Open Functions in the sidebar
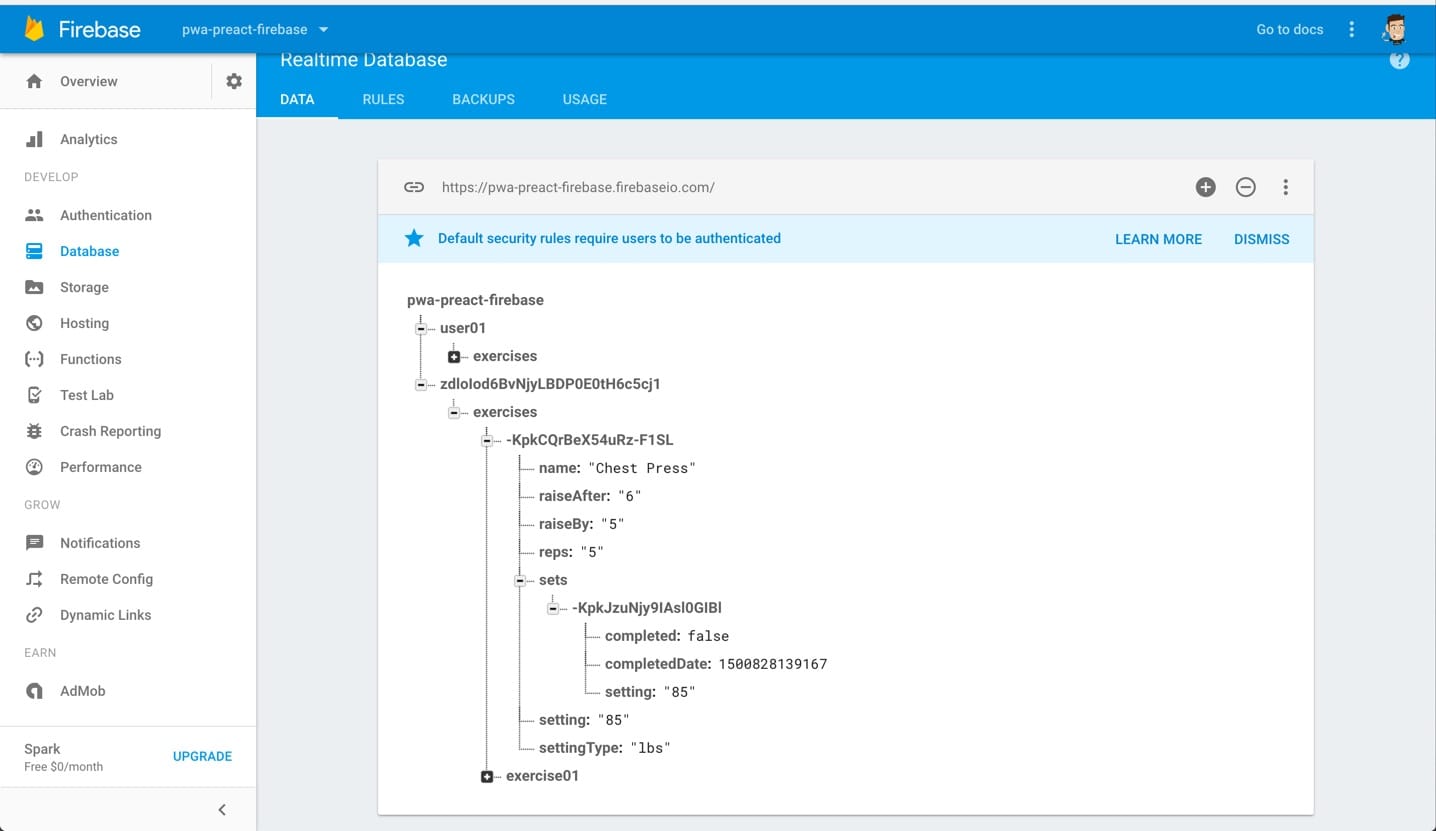This screenshot has height=831, width=1436. click(x=90, y=359)
